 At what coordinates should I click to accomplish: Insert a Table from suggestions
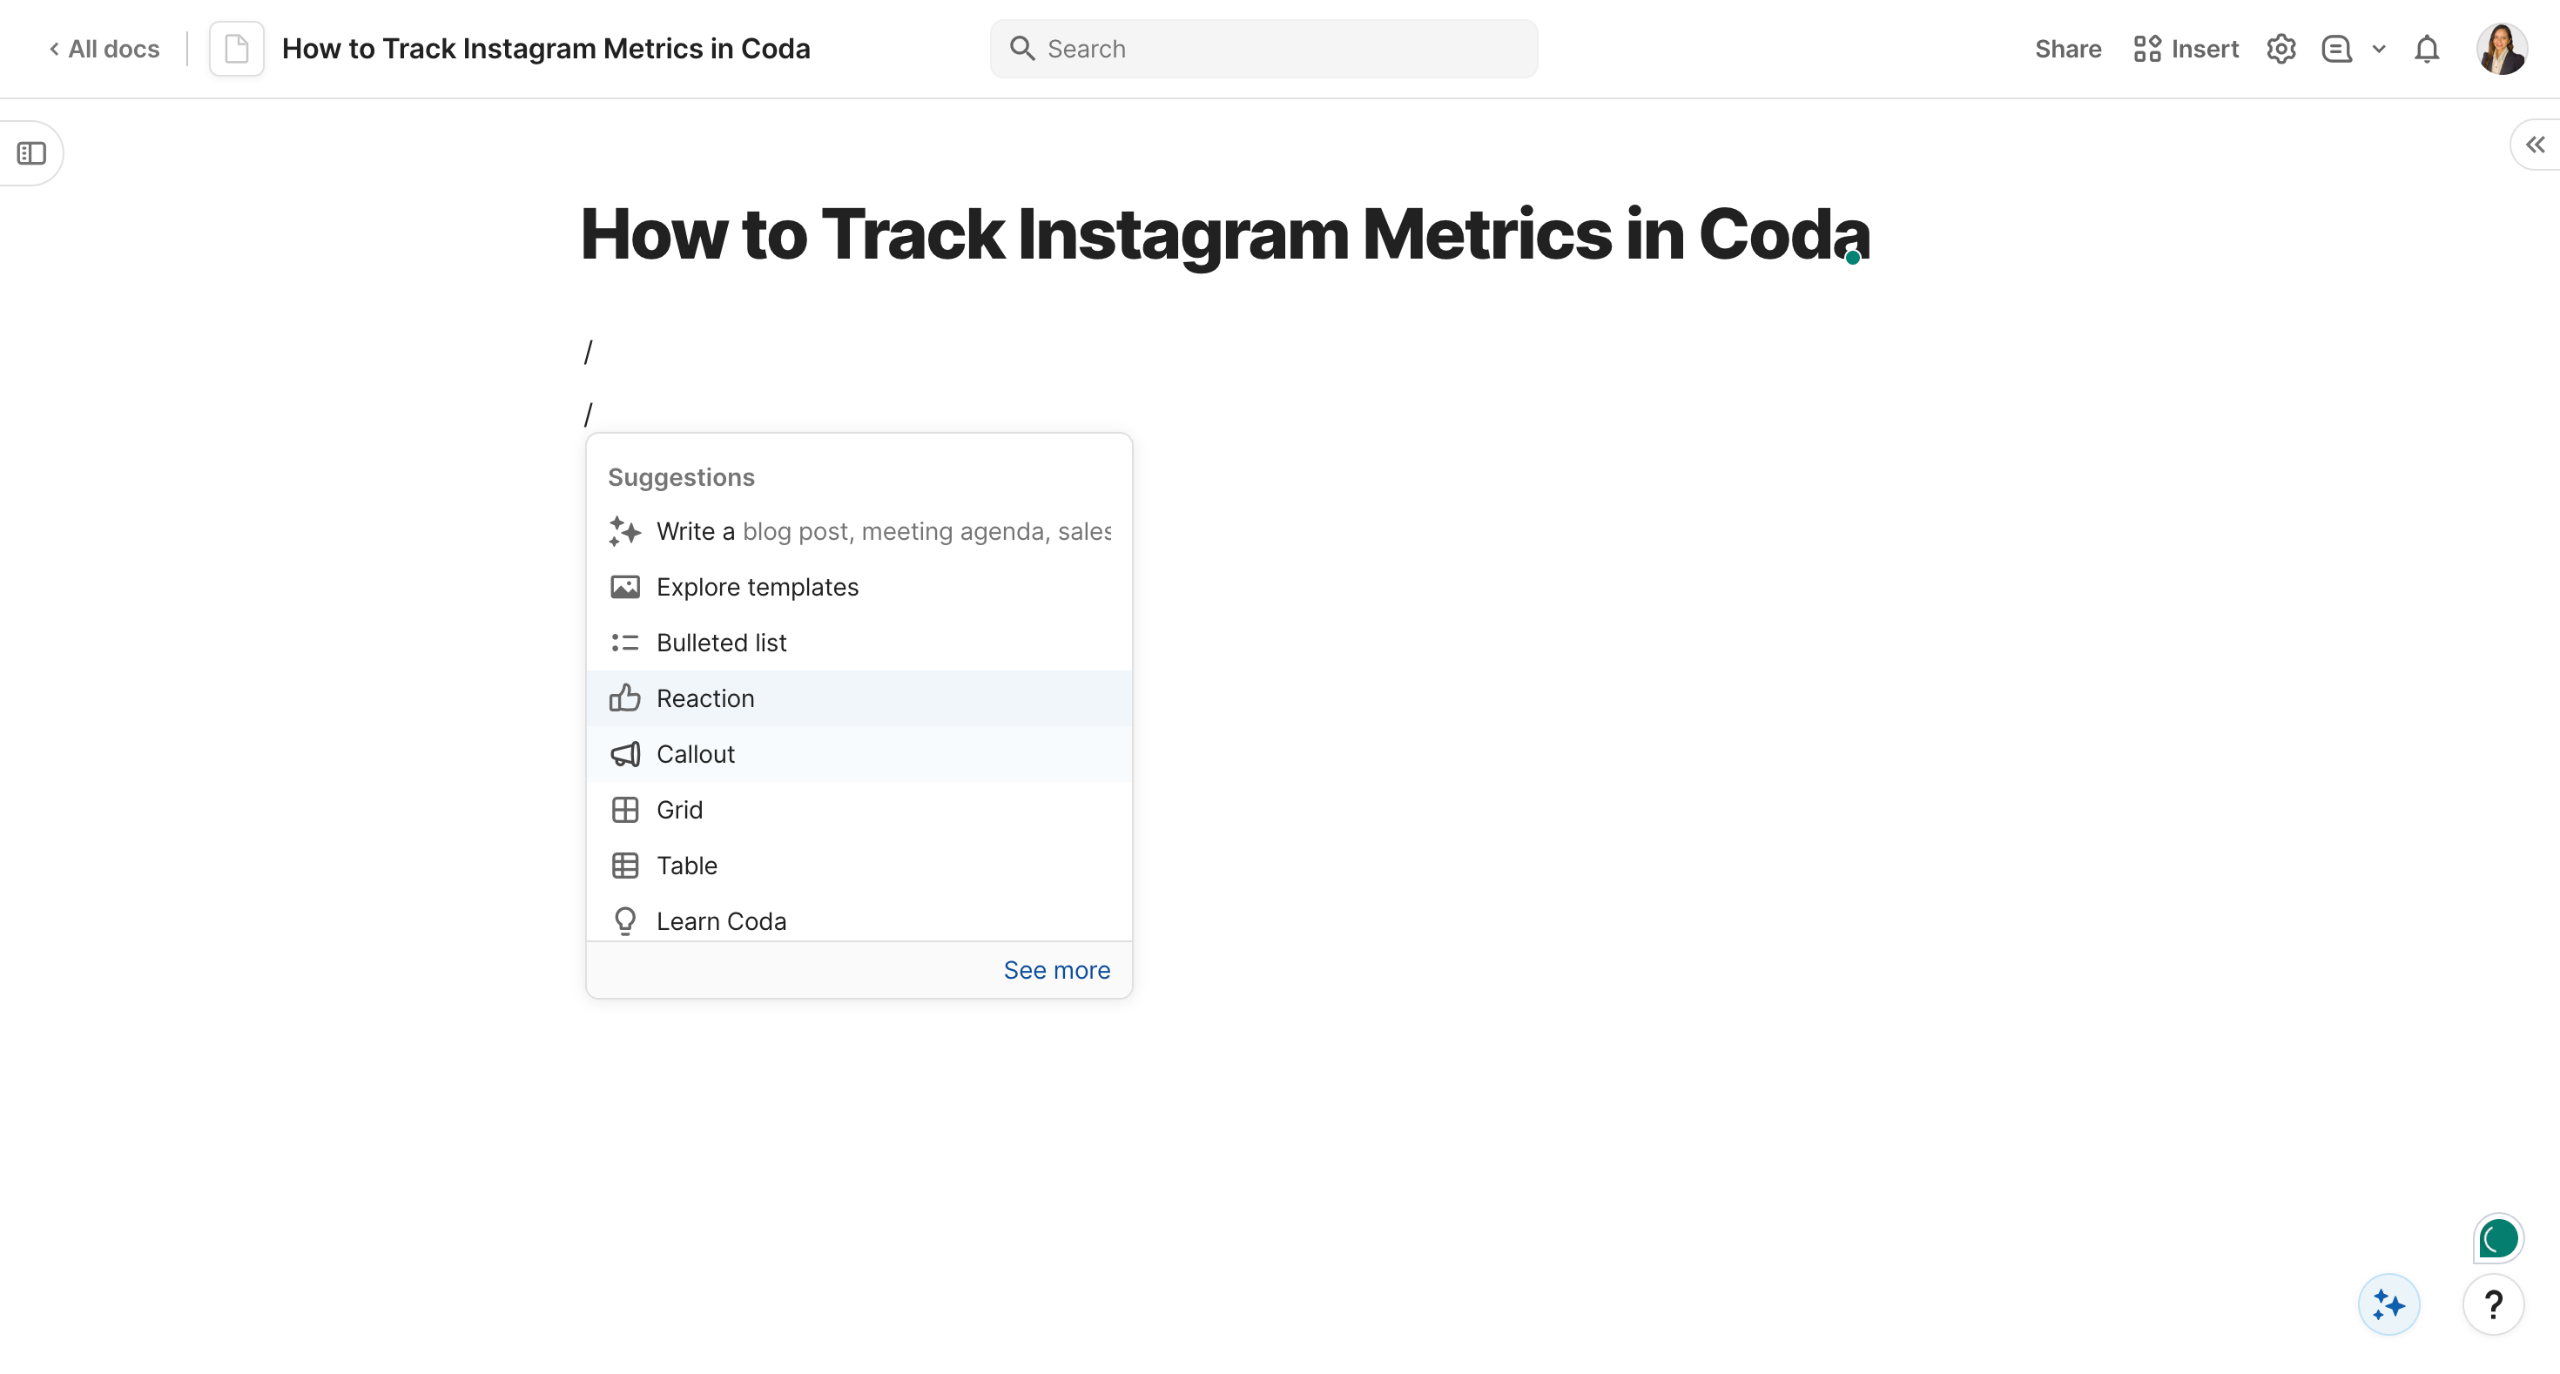coord(686,865)
